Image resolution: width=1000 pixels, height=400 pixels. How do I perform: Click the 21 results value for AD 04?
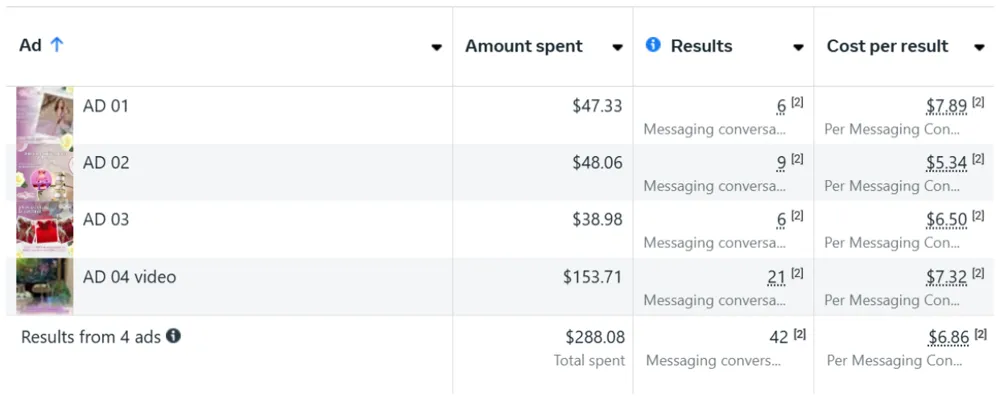click(x=776, y=278)
